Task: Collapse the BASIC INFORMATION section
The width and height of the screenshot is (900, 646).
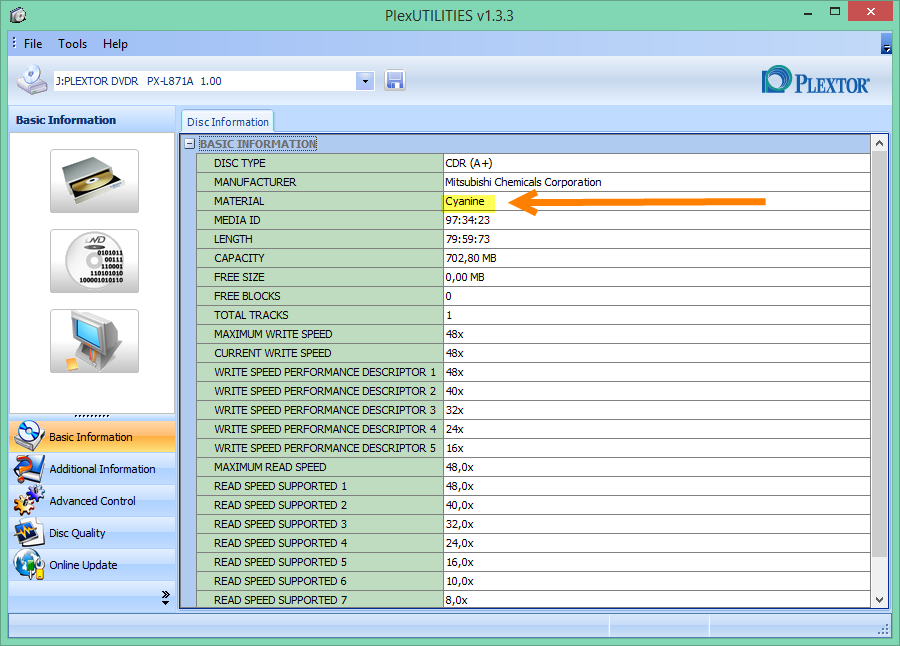Action: pyautogui.click(x=189, y=144)
